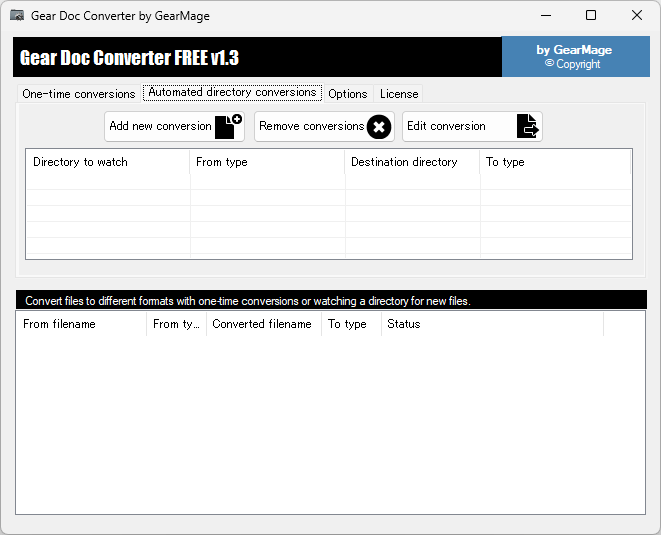Click the Directory to watch column header
Screen dimensions: 661x535
(107, 162)
